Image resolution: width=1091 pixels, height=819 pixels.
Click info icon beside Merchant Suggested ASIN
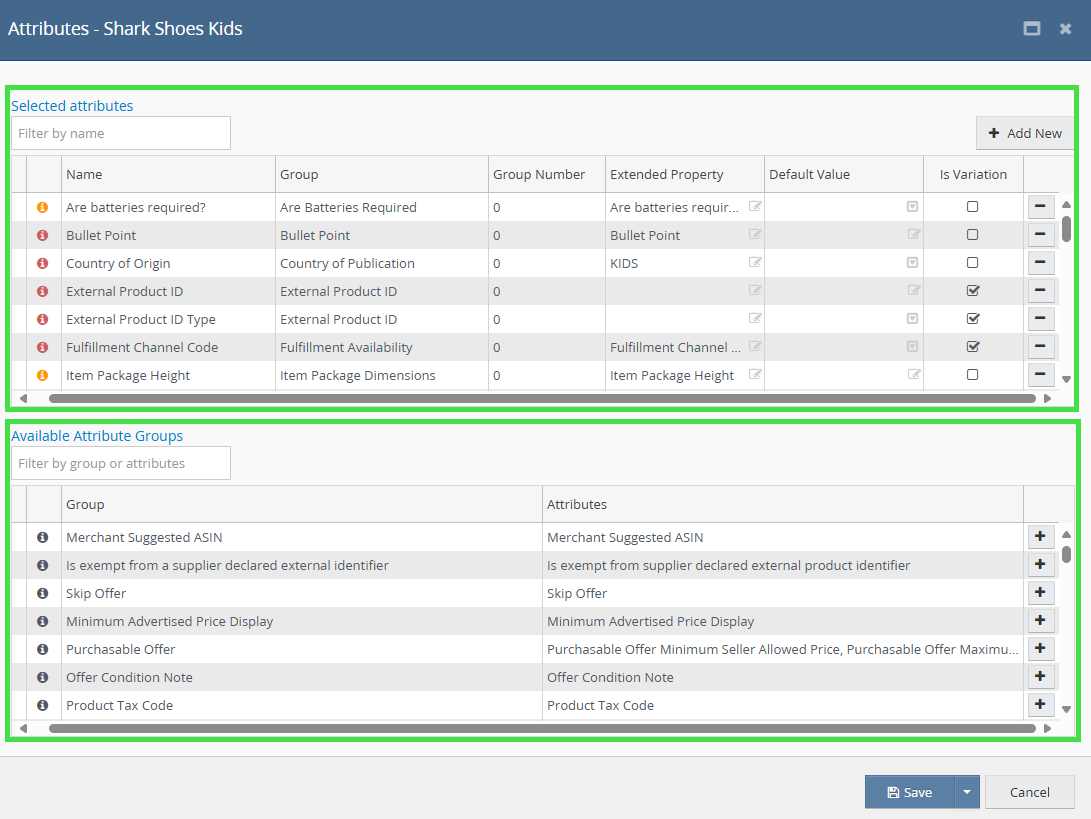(43, 537)
